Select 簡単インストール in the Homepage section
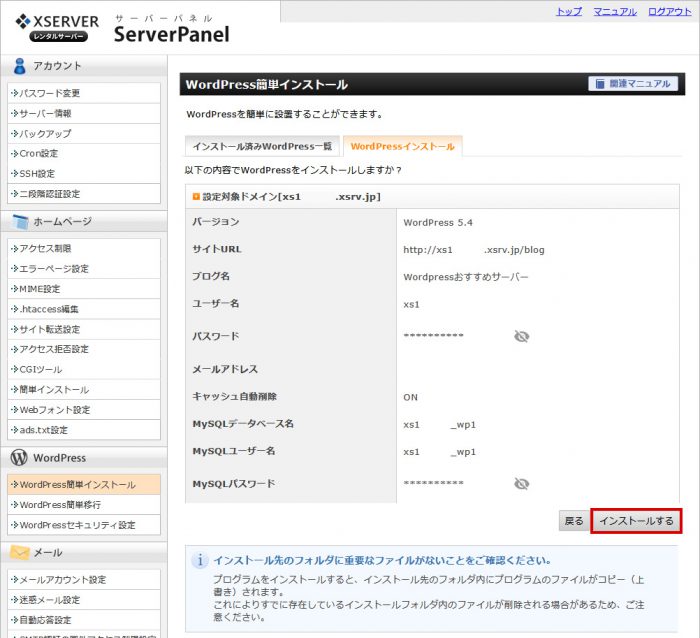The image size is (700, 638). click(84, 390)
